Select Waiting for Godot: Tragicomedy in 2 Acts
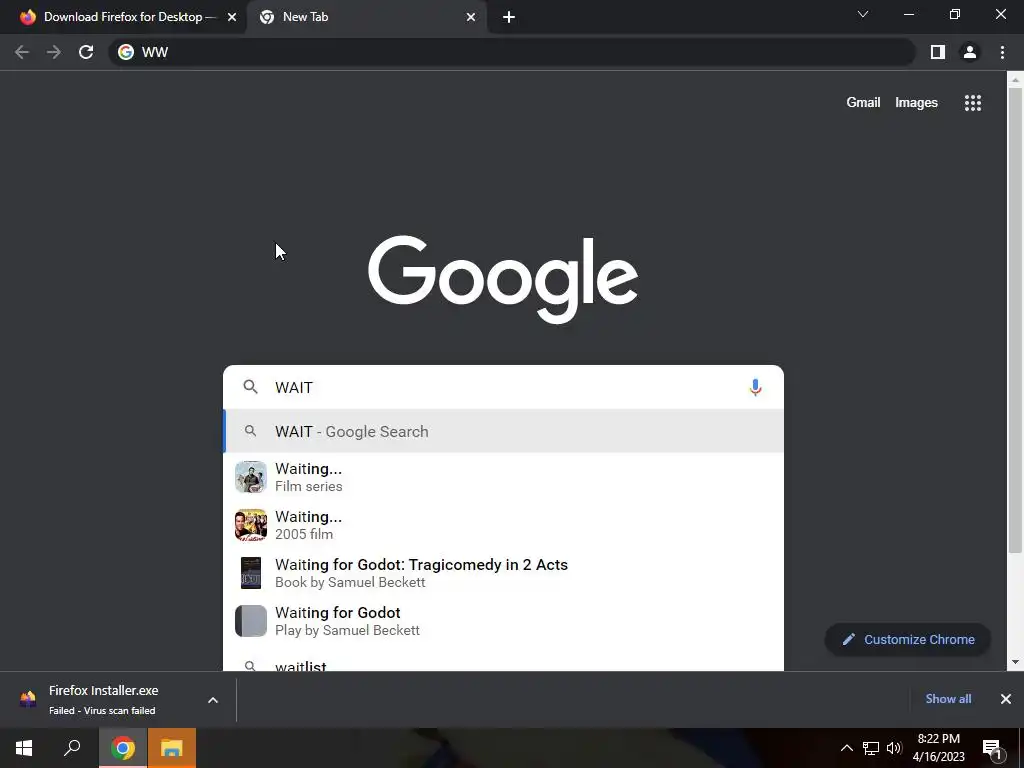 (504, 573)
